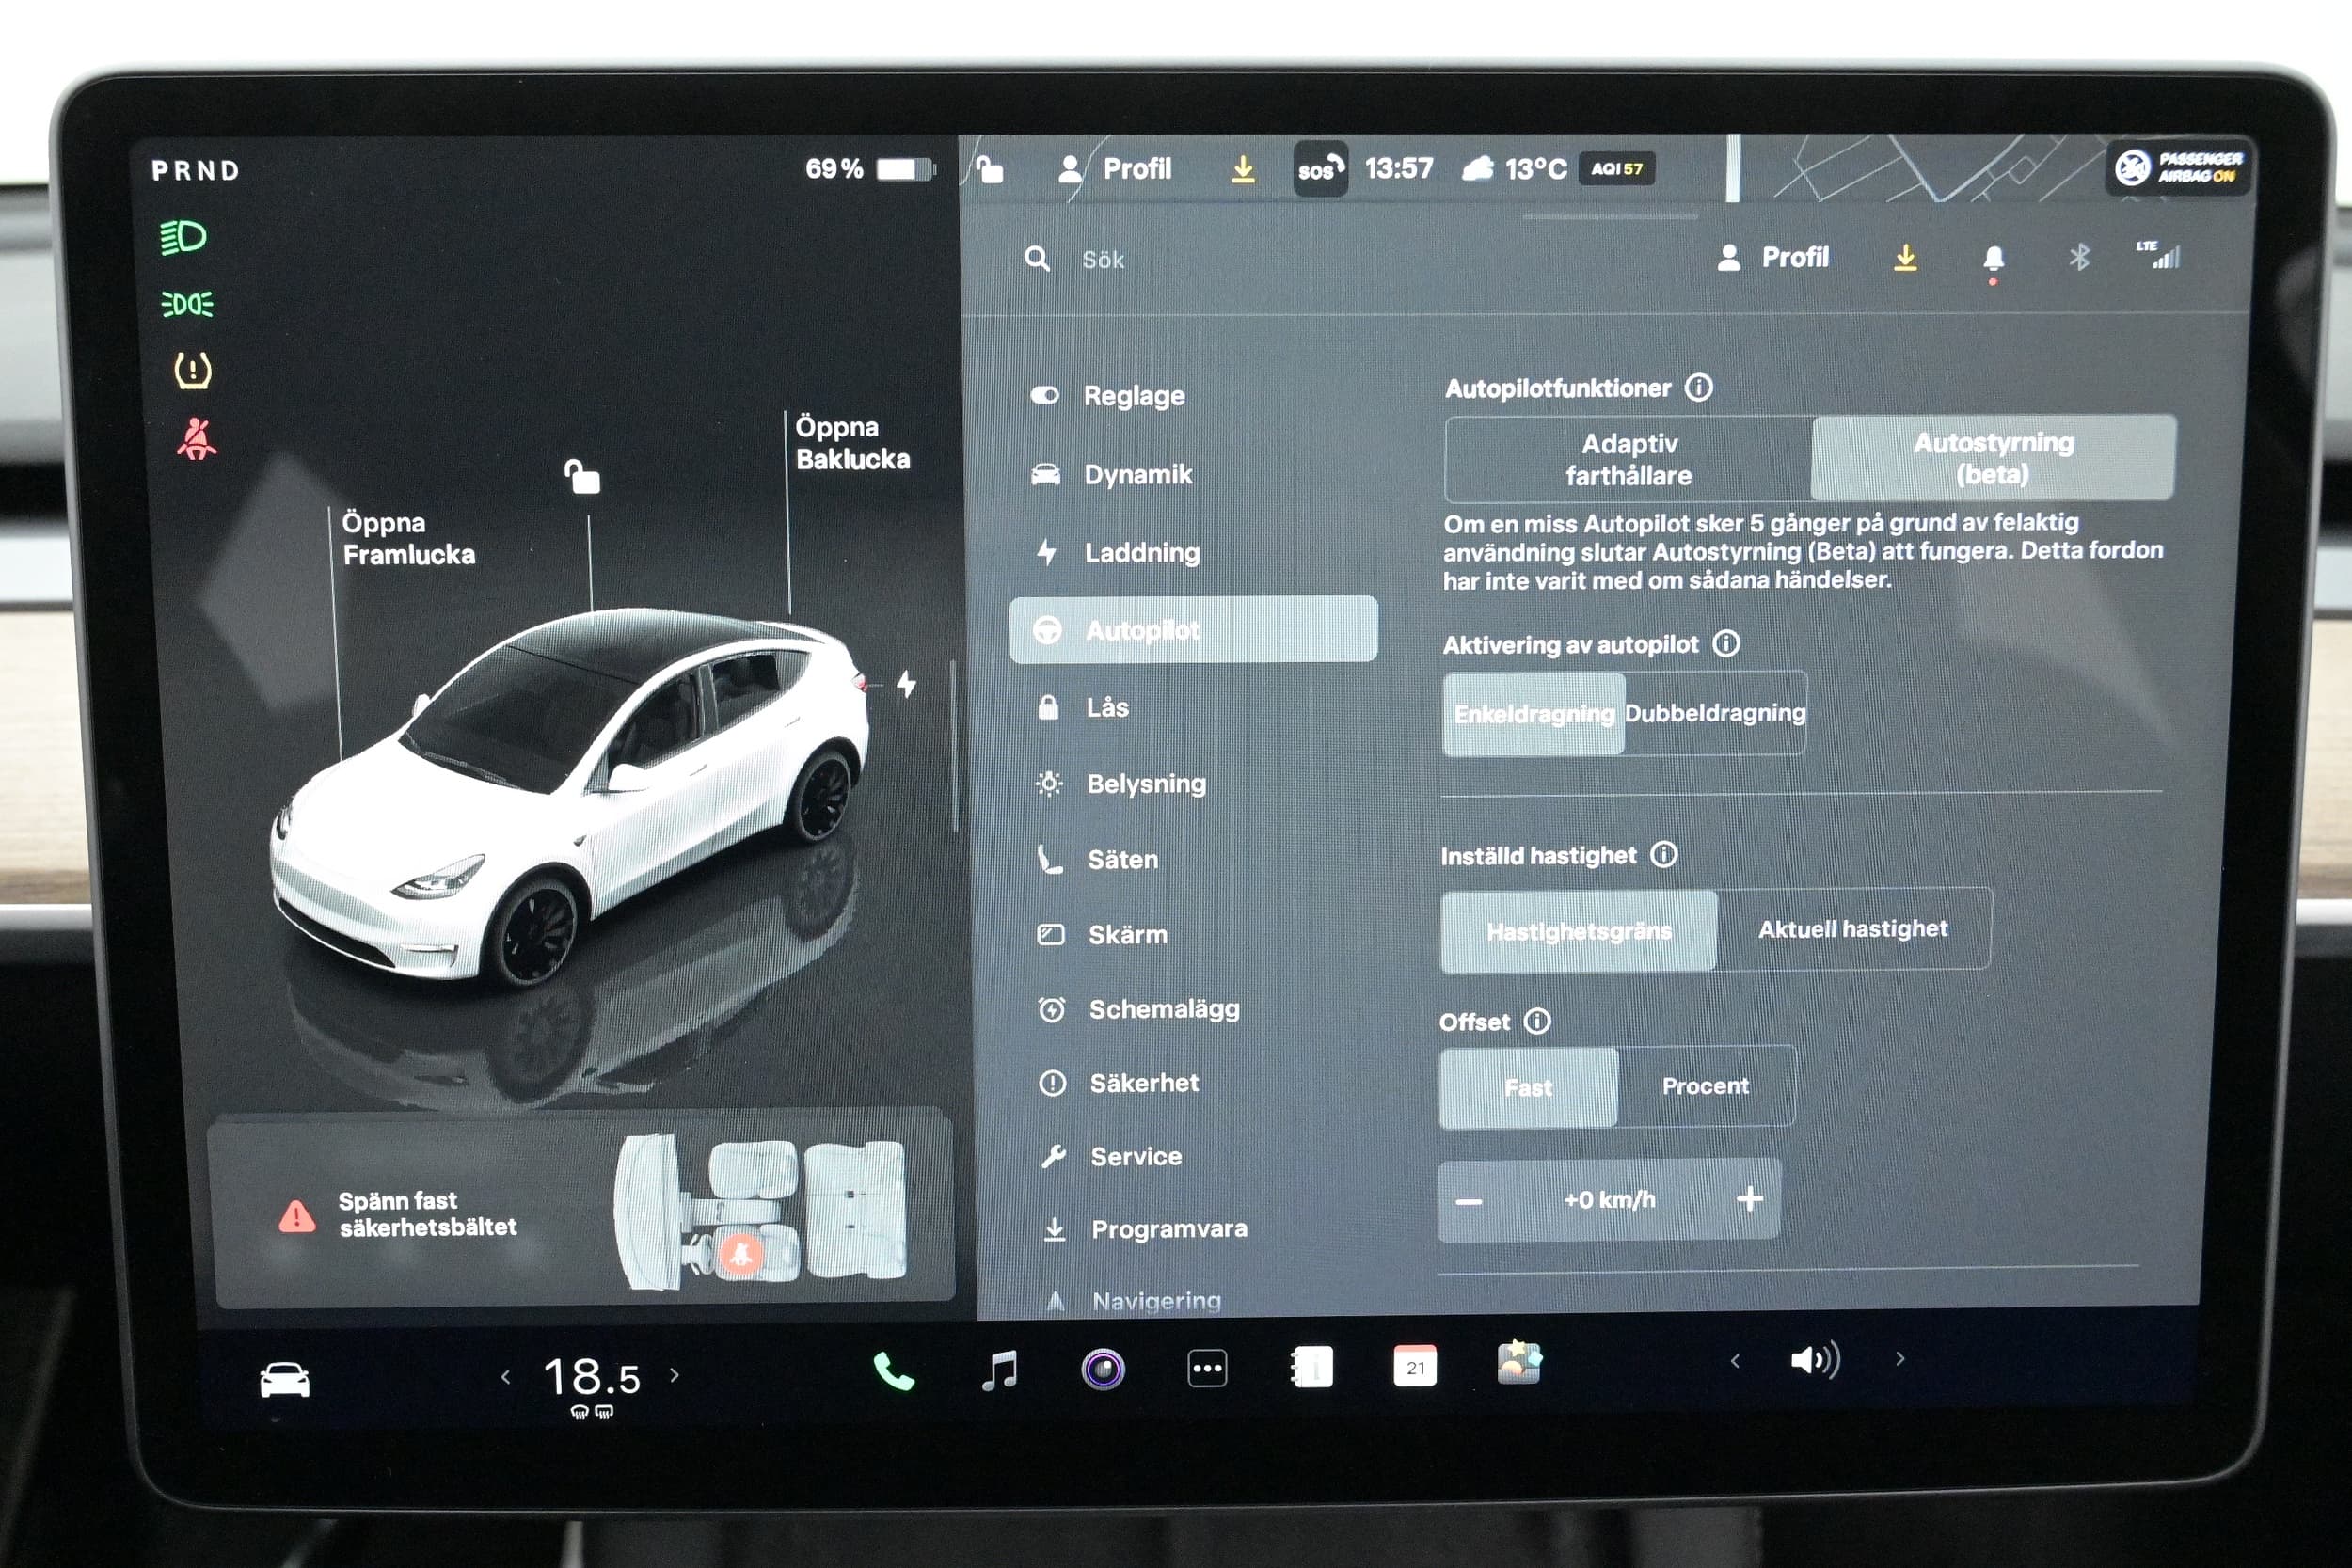The width and height of the screenshot is (2352, 1568).
Task: Lower volume with left chevron
Action: 1736,1361
